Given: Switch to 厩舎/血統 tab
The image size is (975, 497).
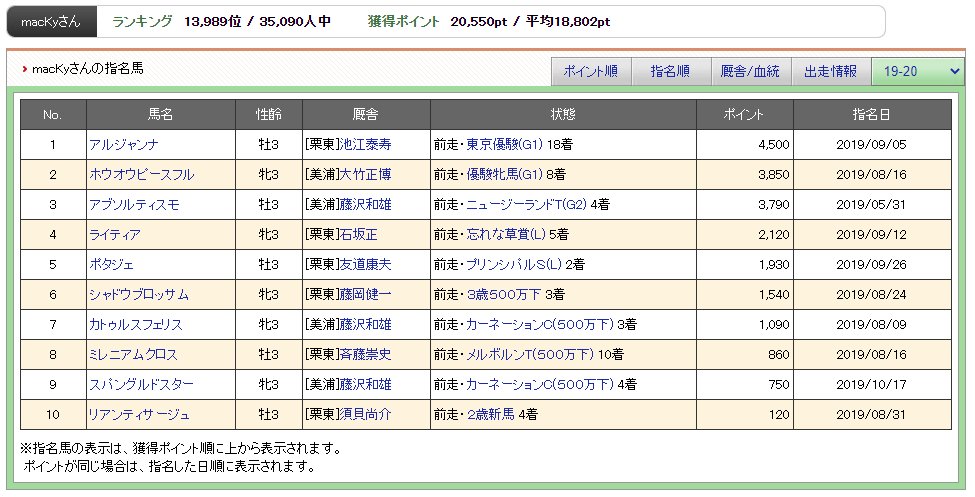Looking at the screenshot, I should 750,72.
